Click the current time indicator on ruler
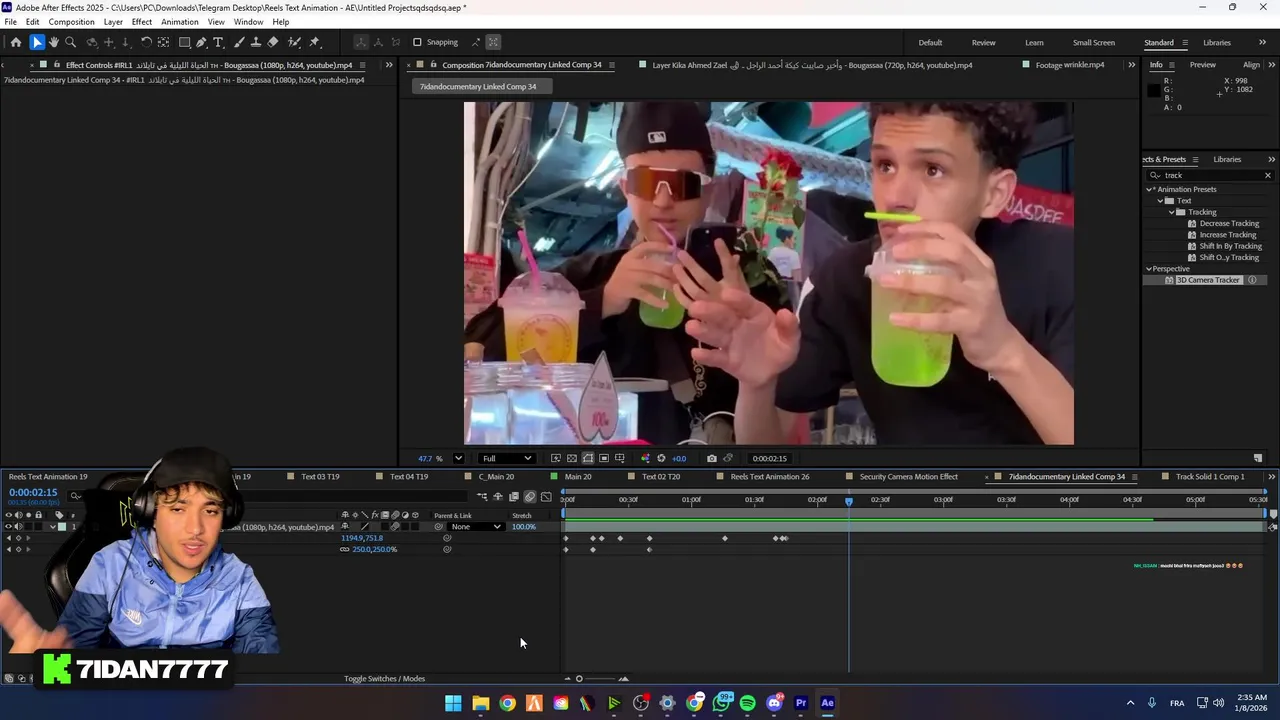Viewport: 1280px width, 720px height. pos(849,500)
